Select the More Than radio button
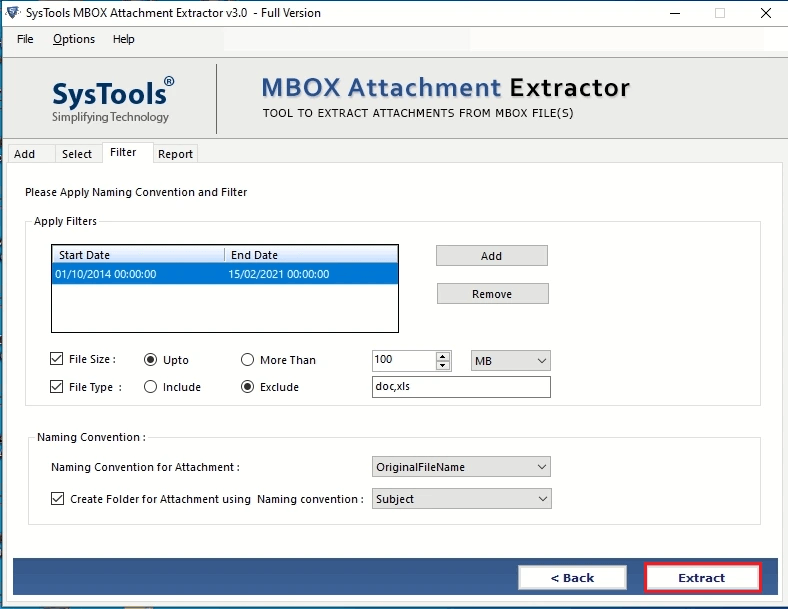Viewport: 788px width, 609px height. point(247,360)
